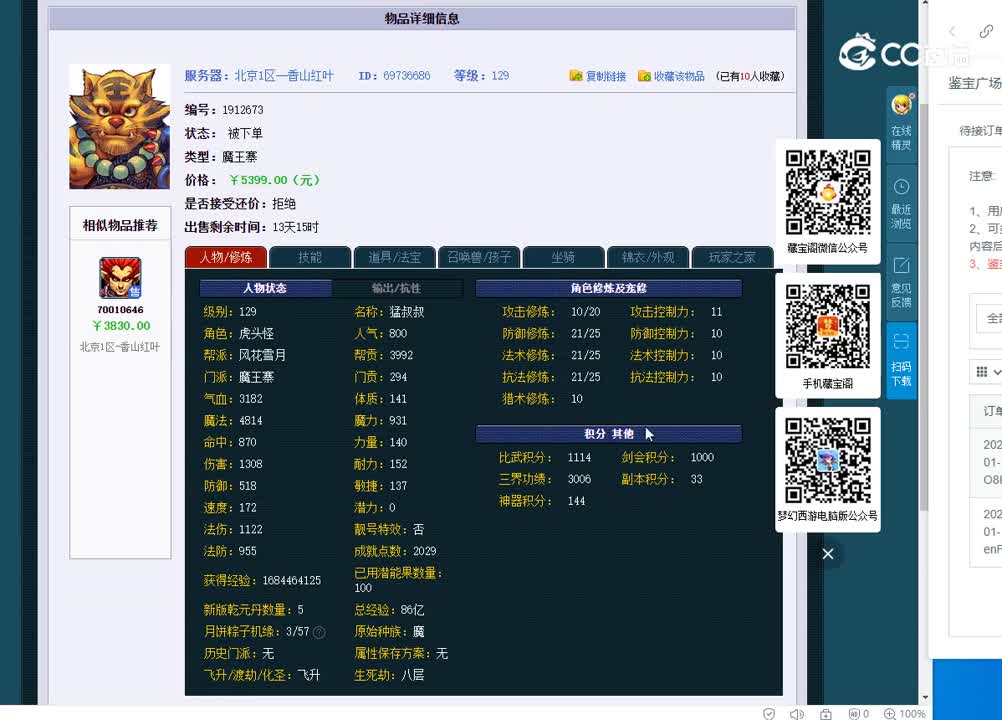Click the 相似物品推荐 header
This screenshot has width=1002, height=720.
point(120,225)
